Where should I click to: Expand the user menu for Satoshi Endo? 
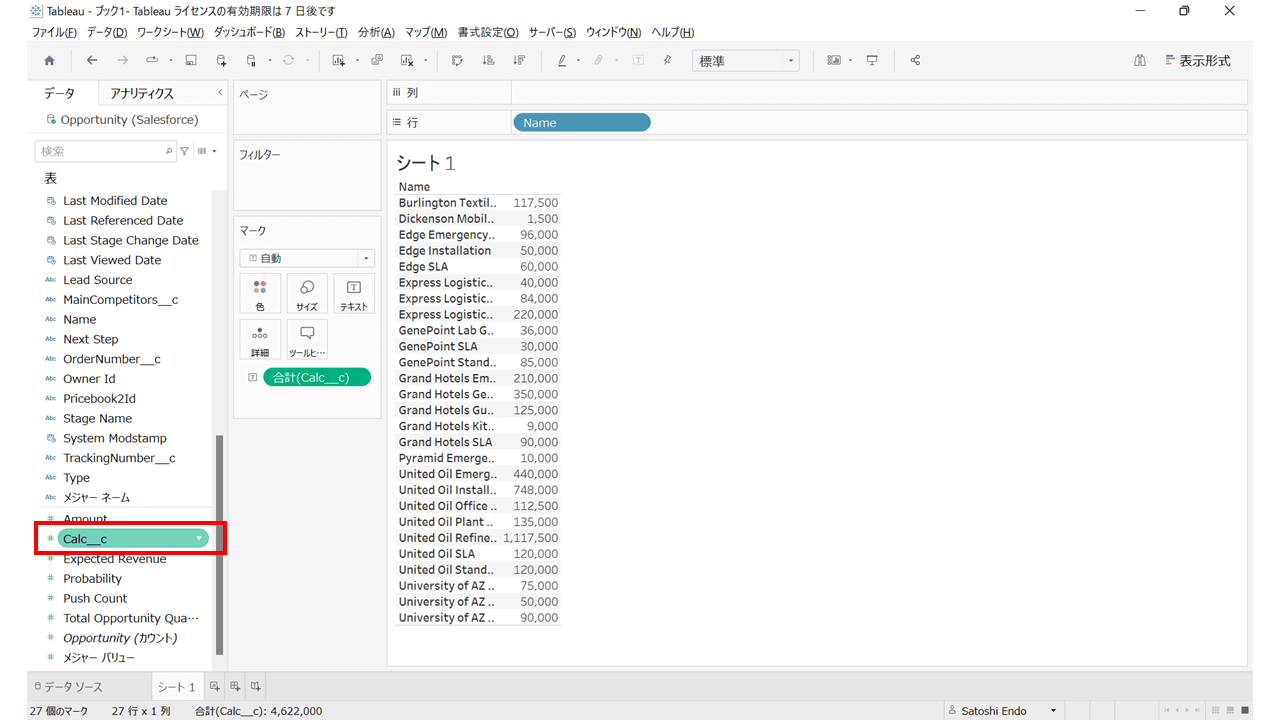pyautogui.click(x=1053, y=711)
